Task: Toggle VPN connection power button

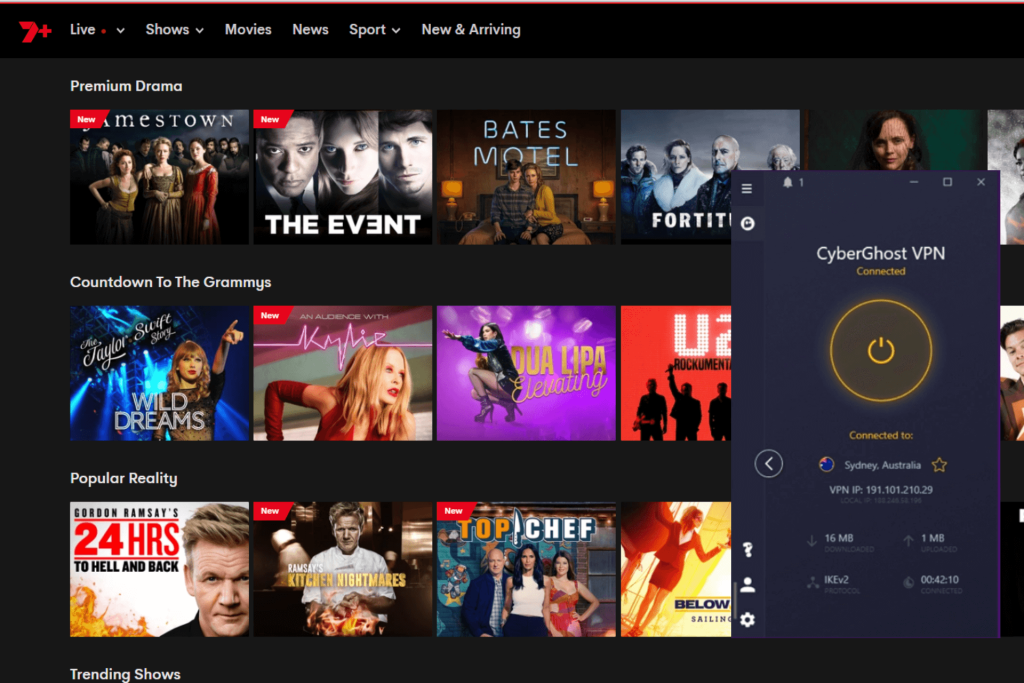Action: click(881, 349)
